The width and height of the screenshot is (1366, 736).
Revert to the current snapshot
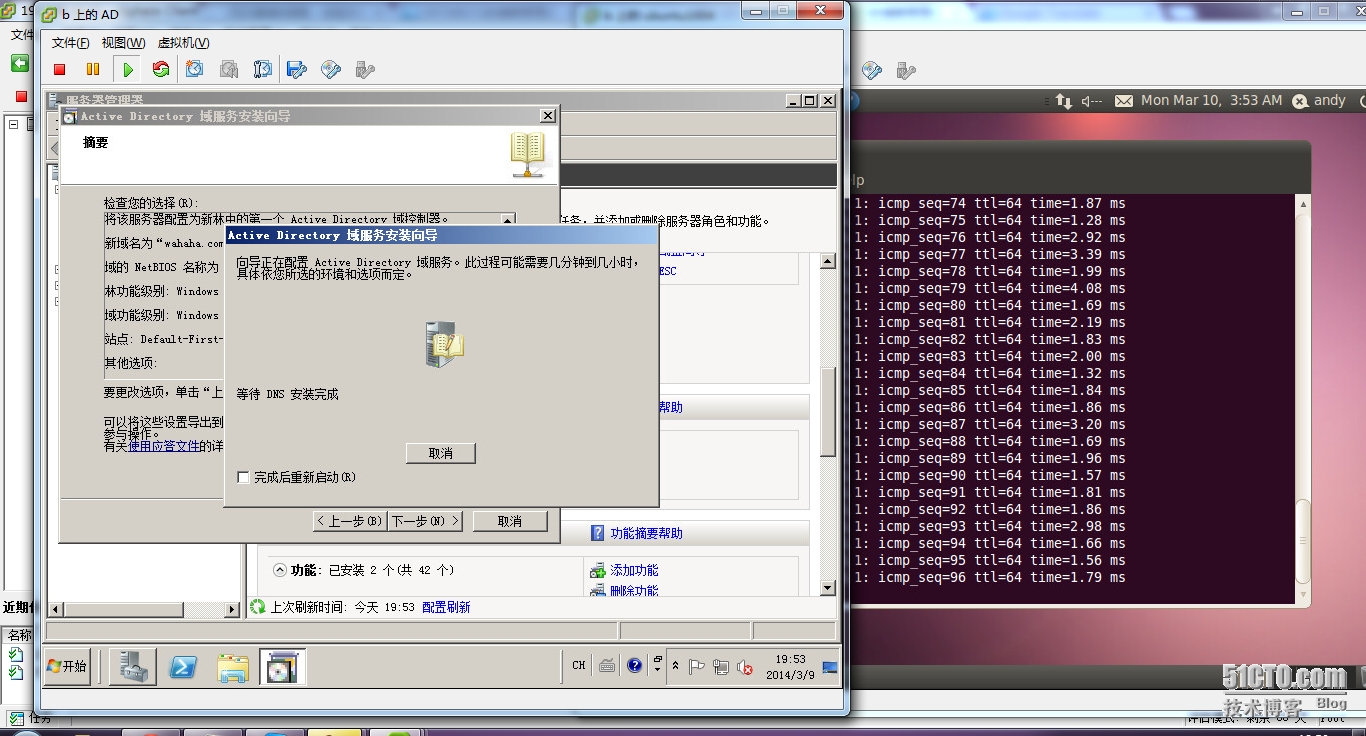229,69
